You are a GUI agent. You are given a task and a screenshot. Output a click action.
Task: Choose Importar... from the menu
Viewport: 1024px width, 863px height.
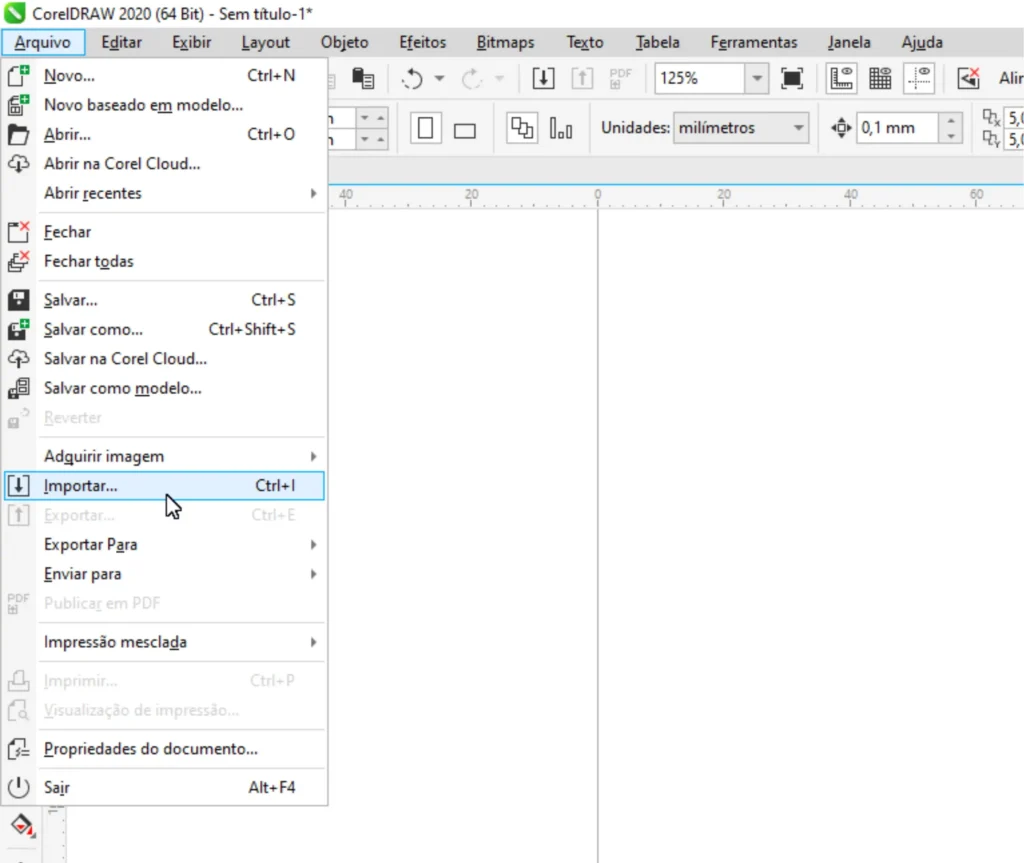tap(163, 486)
